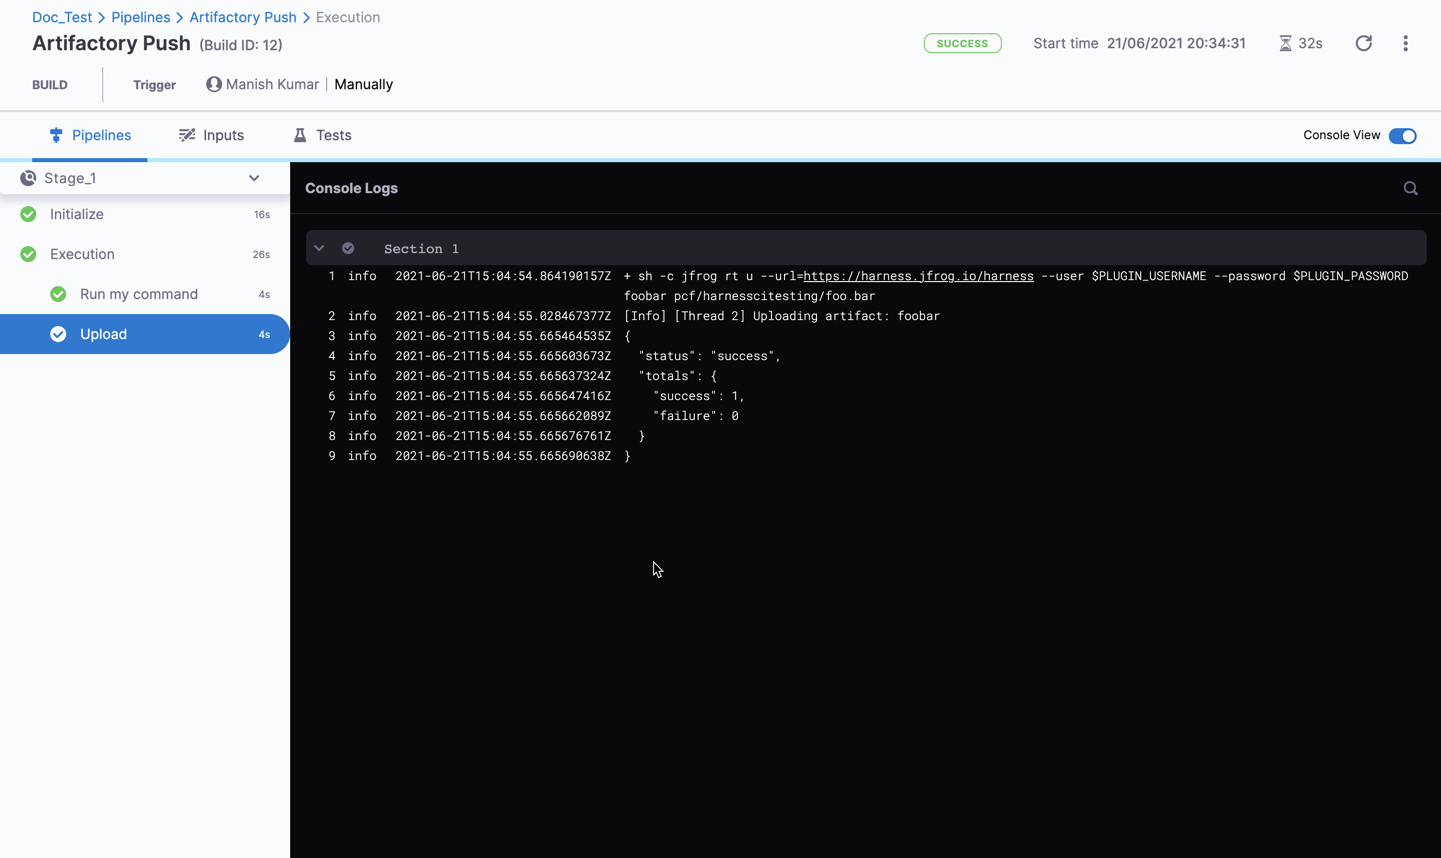This screenshot has height=858, width=1441.
Task: Open the Artifactory Push breadcrumb link
Action: coord(243,17)
